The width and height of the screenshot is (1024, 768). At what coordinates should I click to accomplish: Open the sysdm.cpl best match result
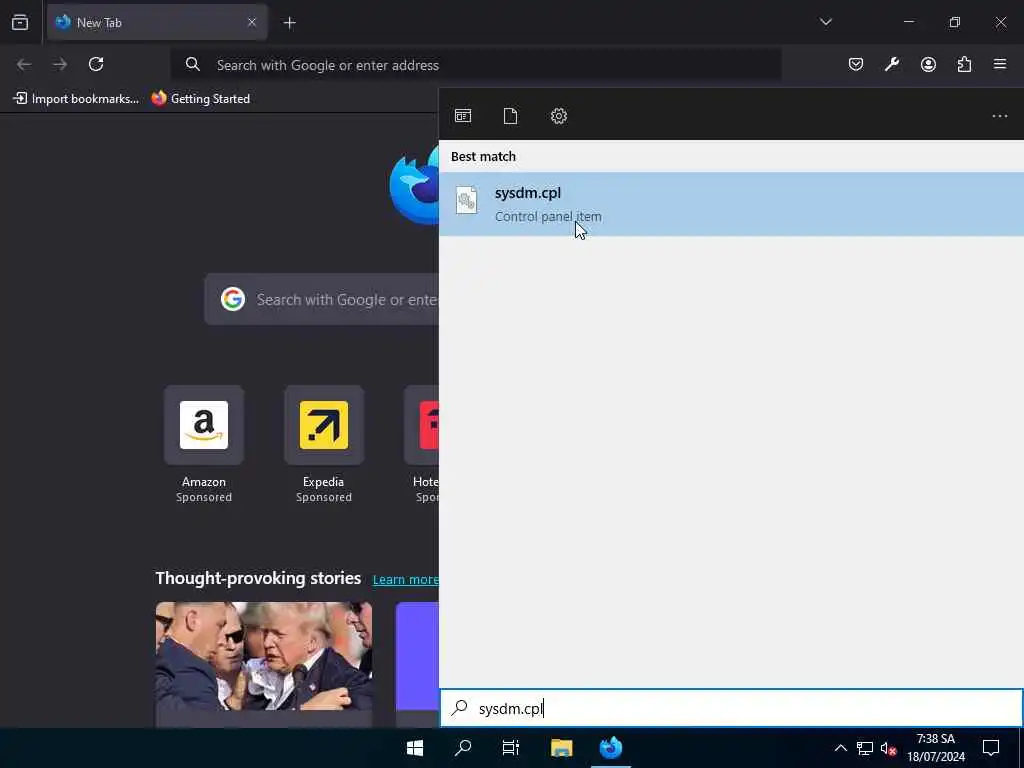pos(731,204)
